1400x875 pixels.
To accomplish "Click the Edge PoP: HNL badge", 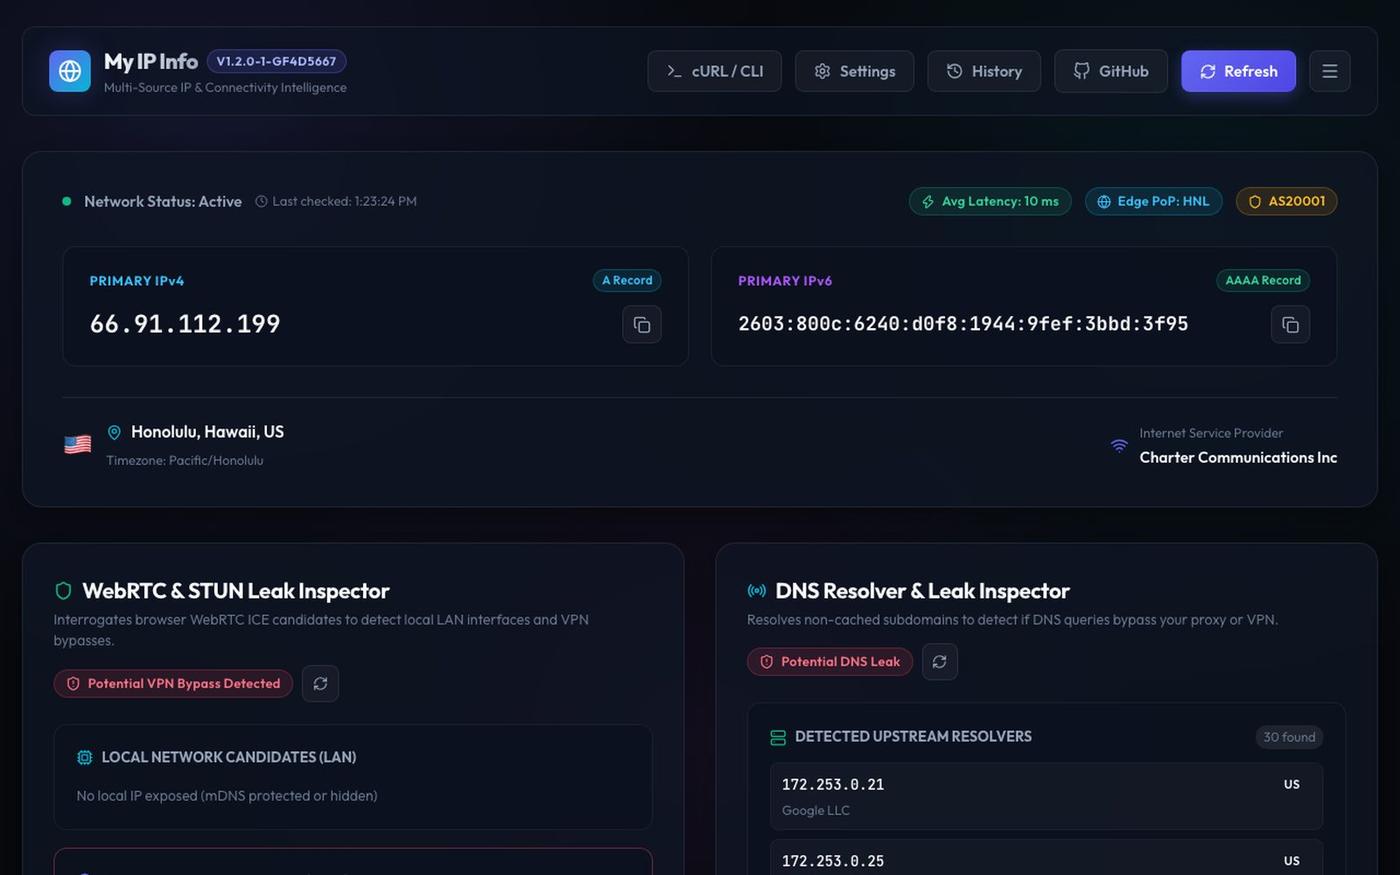I will [x=1154, y=201].
